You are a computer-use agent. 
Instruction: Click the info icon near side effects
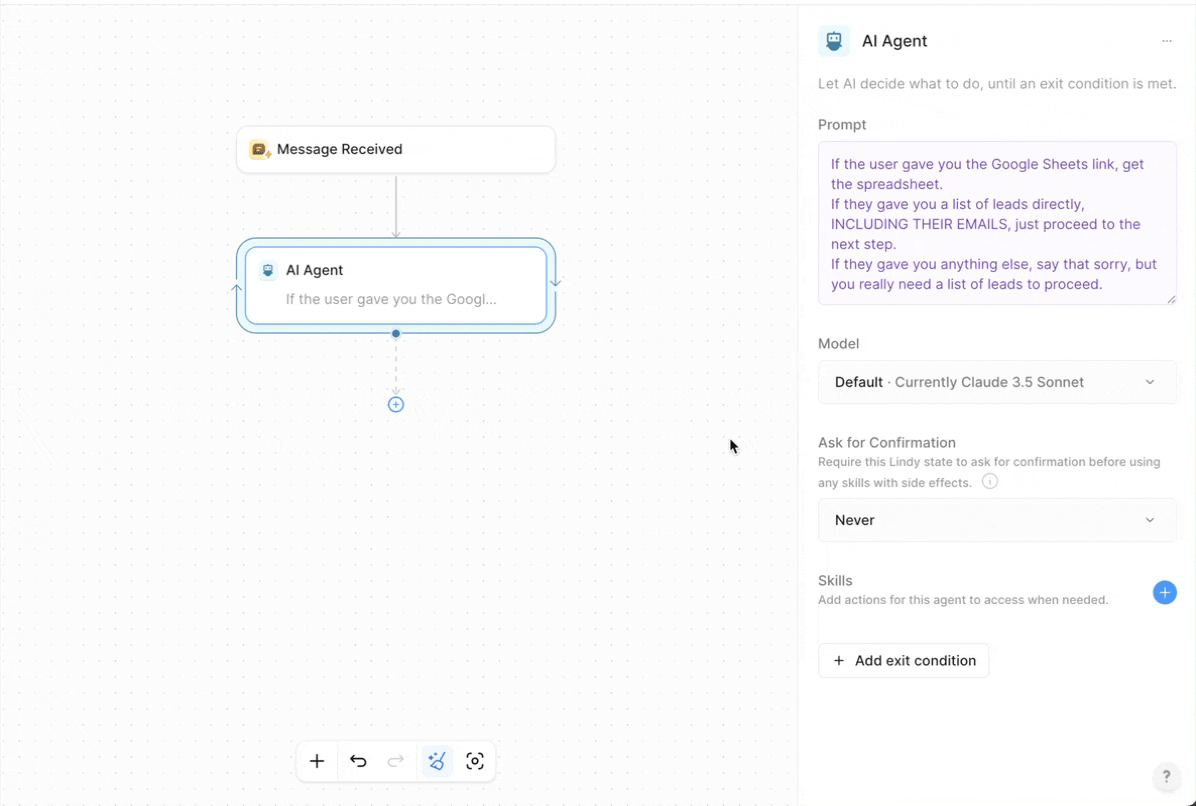tap(990, 481)
